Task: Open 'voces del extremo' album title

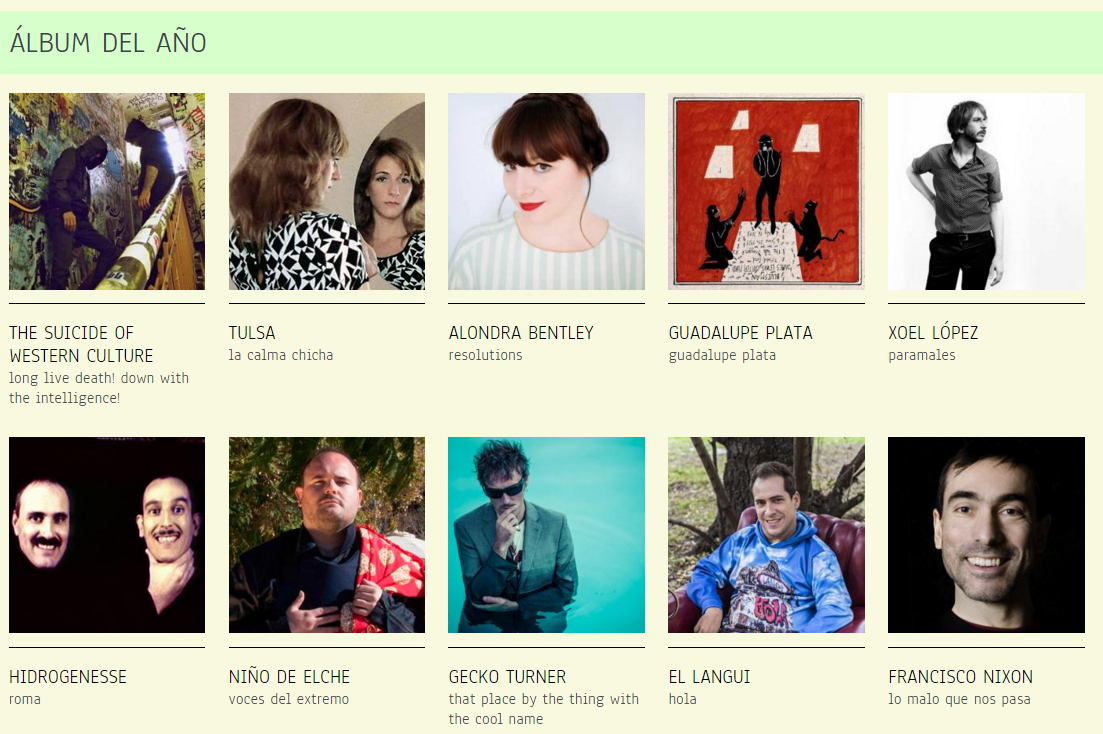Action: [x=288, y=700]
